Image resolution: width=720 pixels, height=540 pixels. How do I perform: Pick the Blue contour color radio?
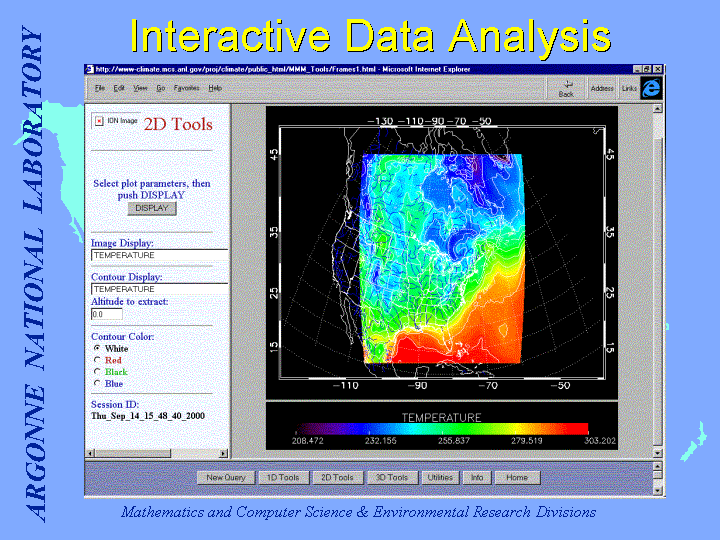tap(97, 383)
